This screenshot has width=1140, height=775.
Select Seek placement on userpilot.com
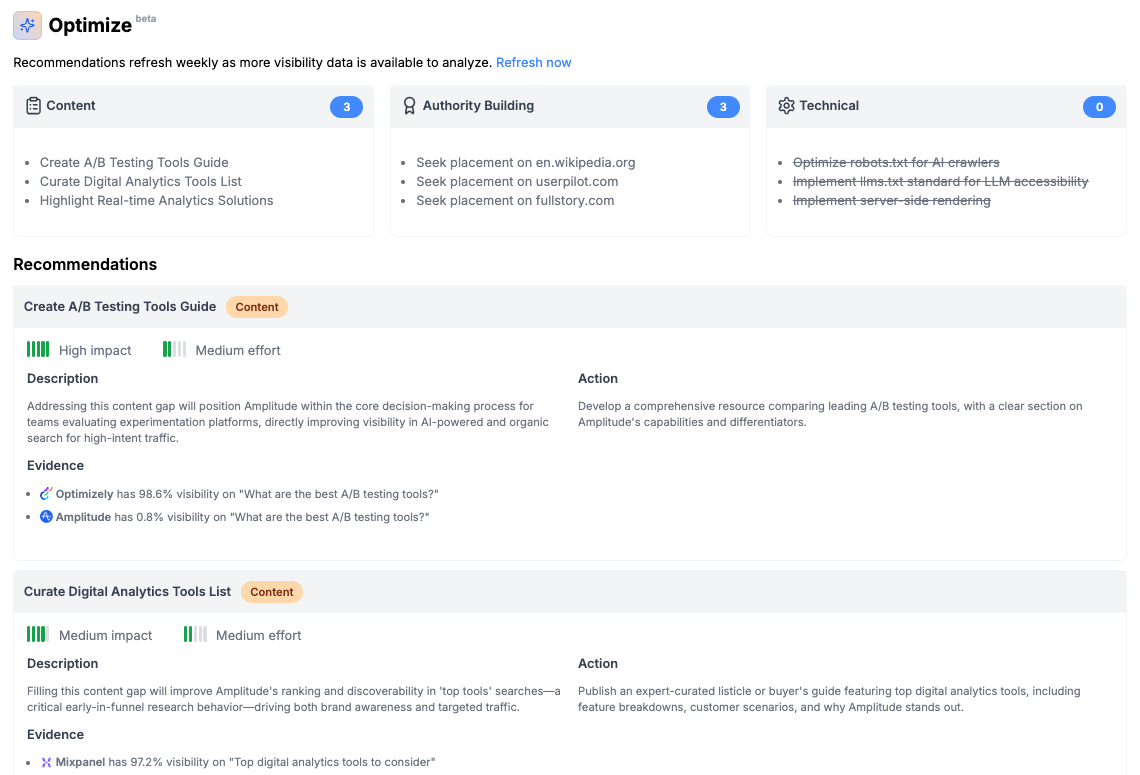click(x=517, y=182)
